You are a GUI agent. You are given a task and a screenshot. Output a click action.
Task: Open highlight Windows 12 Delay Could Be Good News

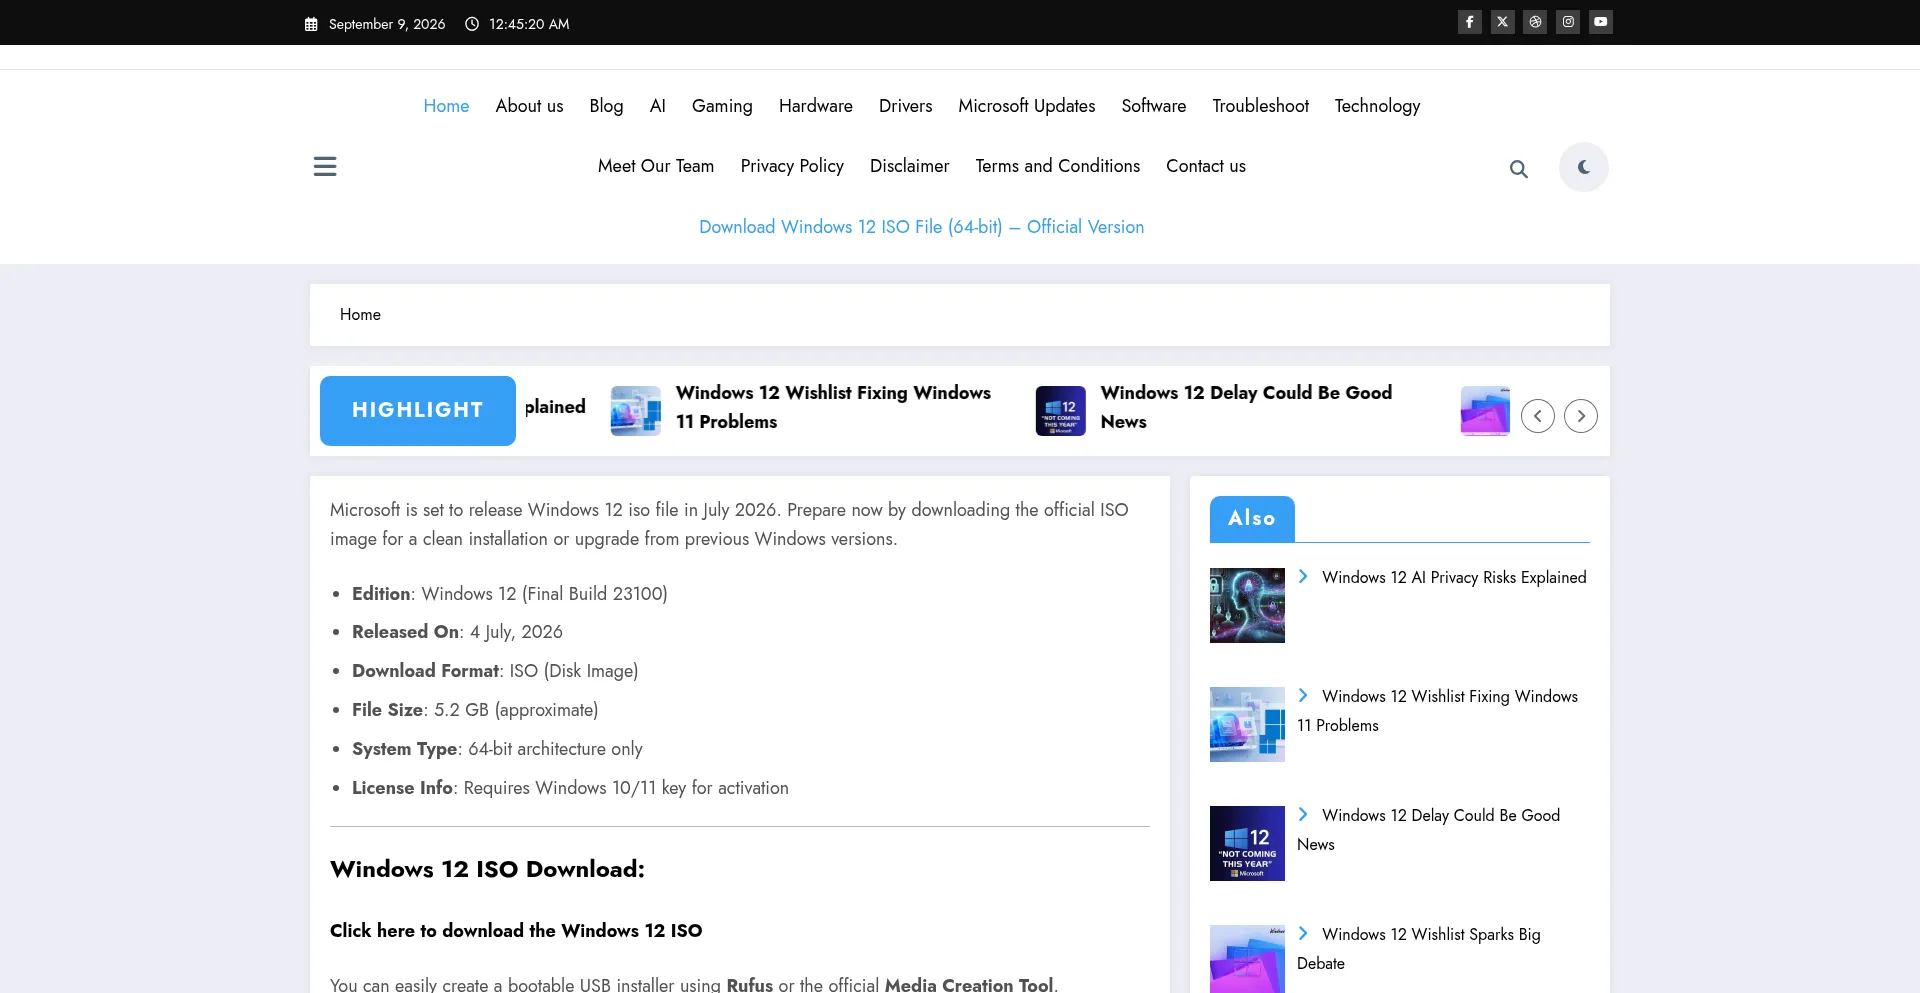coord(1246,407)
